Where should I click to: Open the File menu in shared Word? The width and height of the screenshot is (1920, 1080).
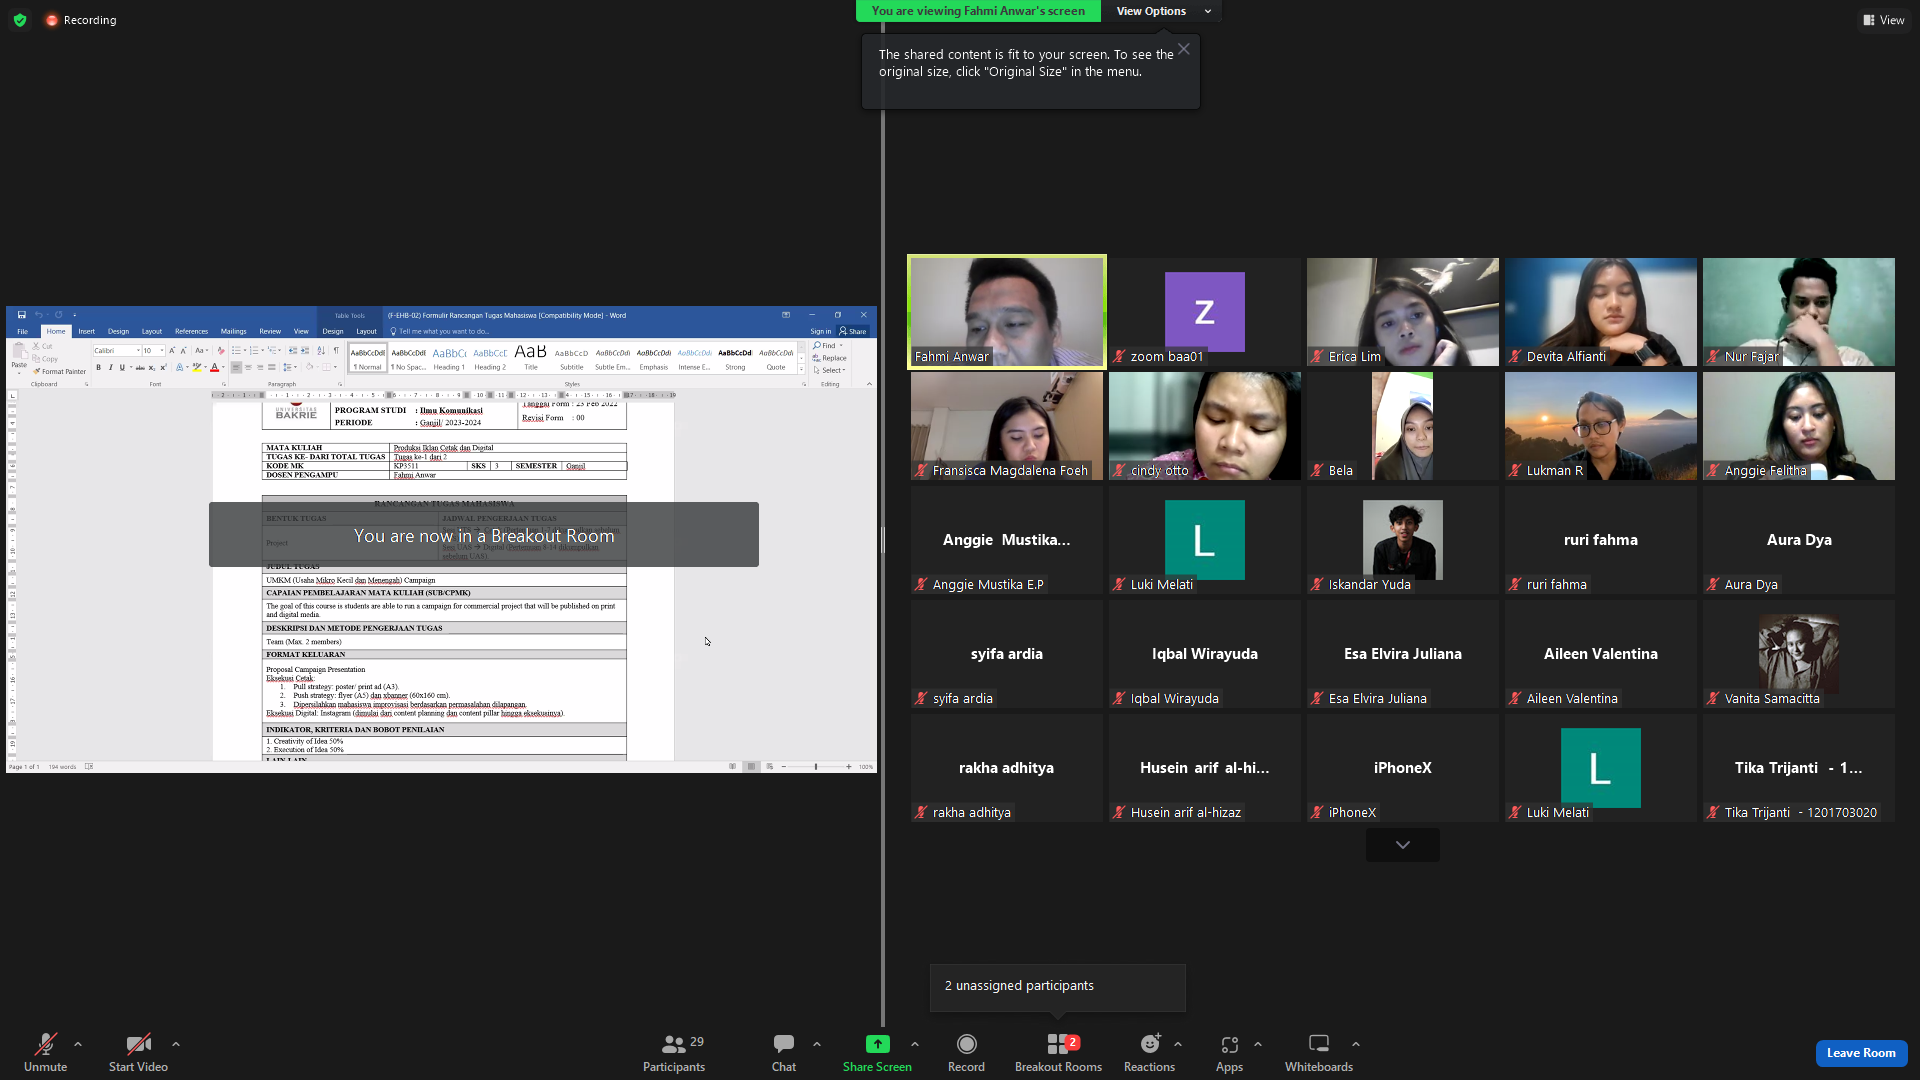click(22, 331)
